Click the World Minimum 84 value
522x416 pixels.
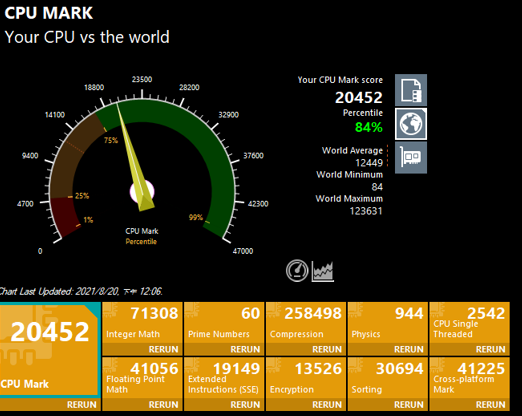(377, 187)
